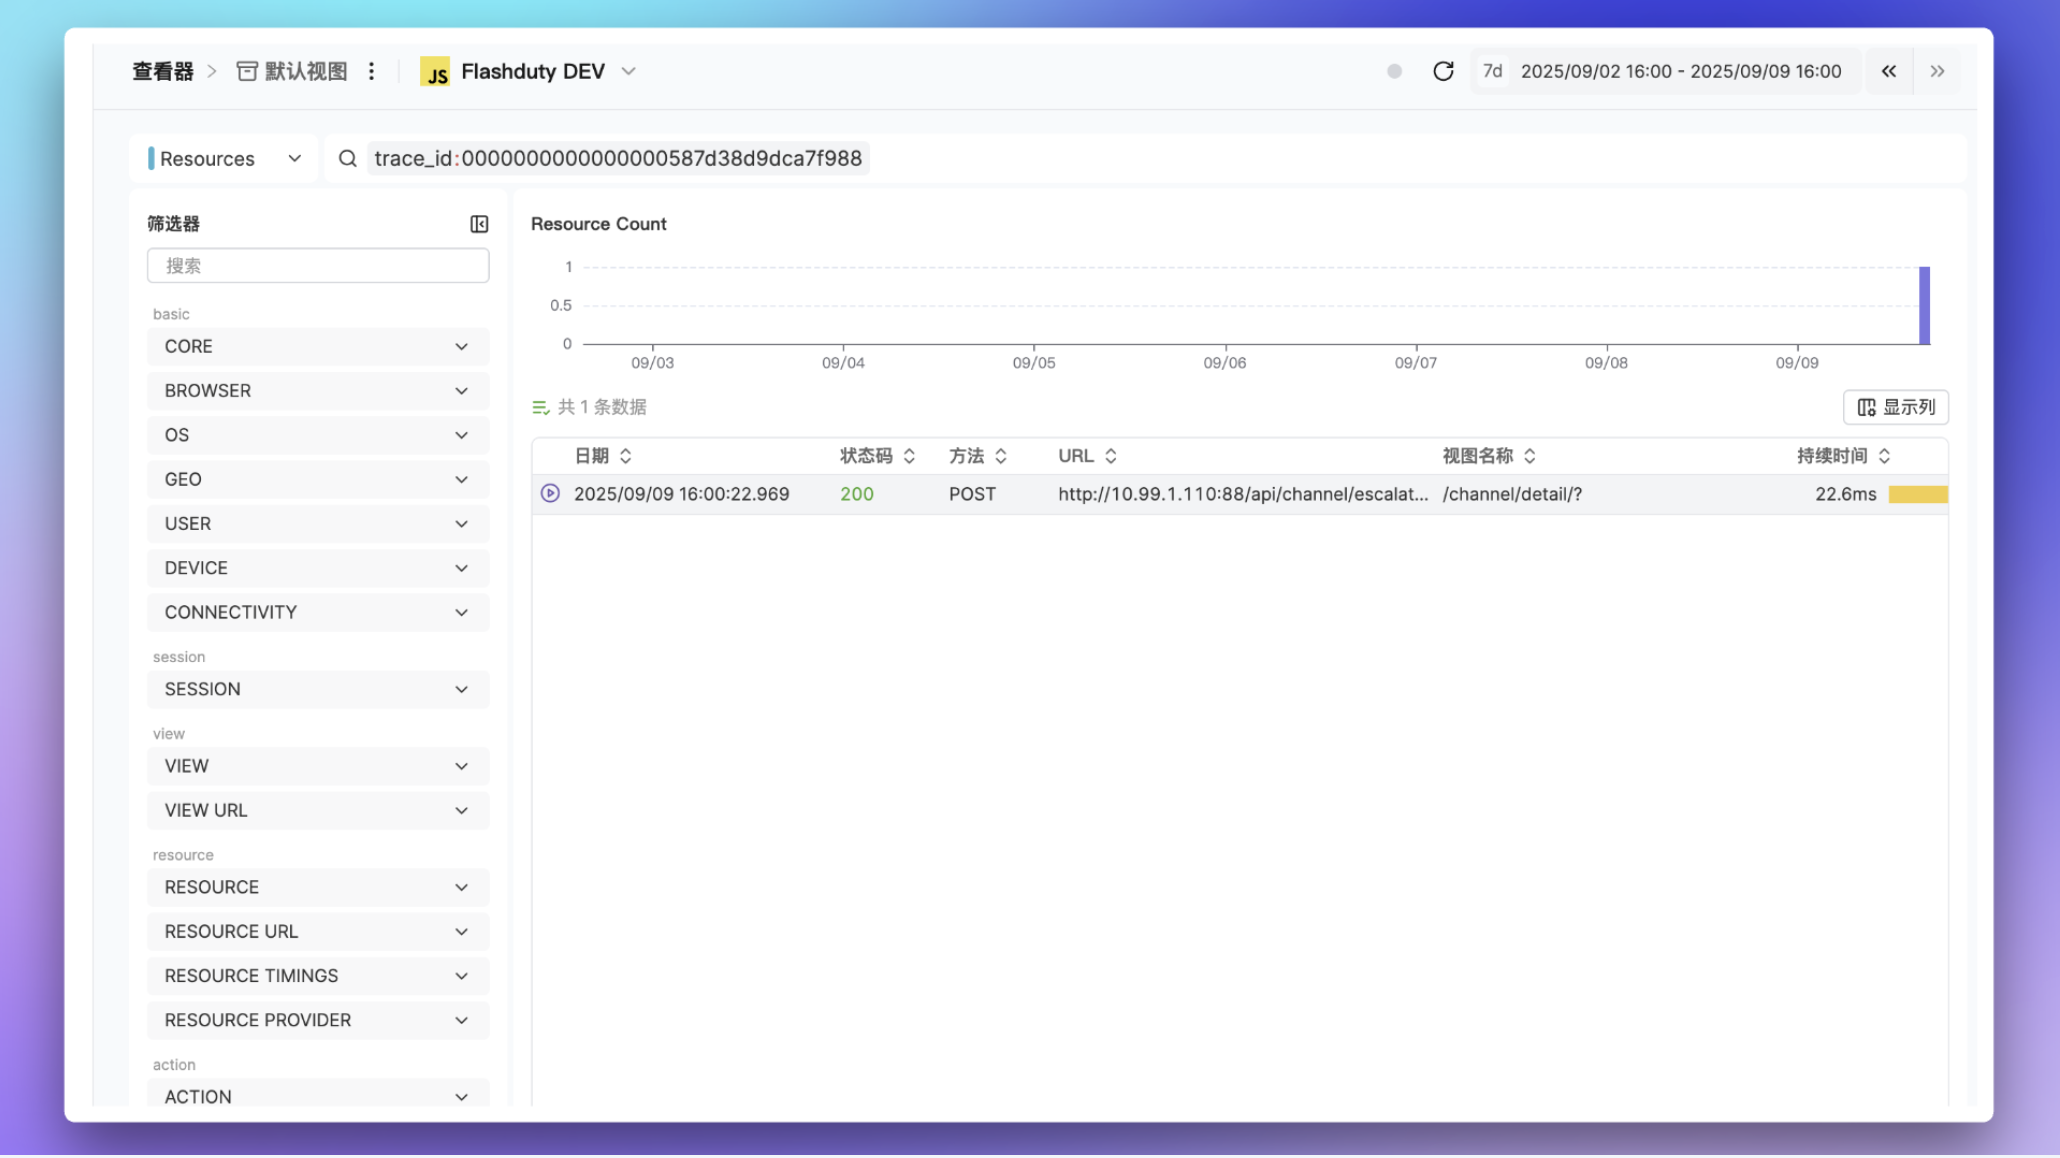Expand the SESSION filter group
Viewport: 2060px width, 1158px height.
pos(318,689)
